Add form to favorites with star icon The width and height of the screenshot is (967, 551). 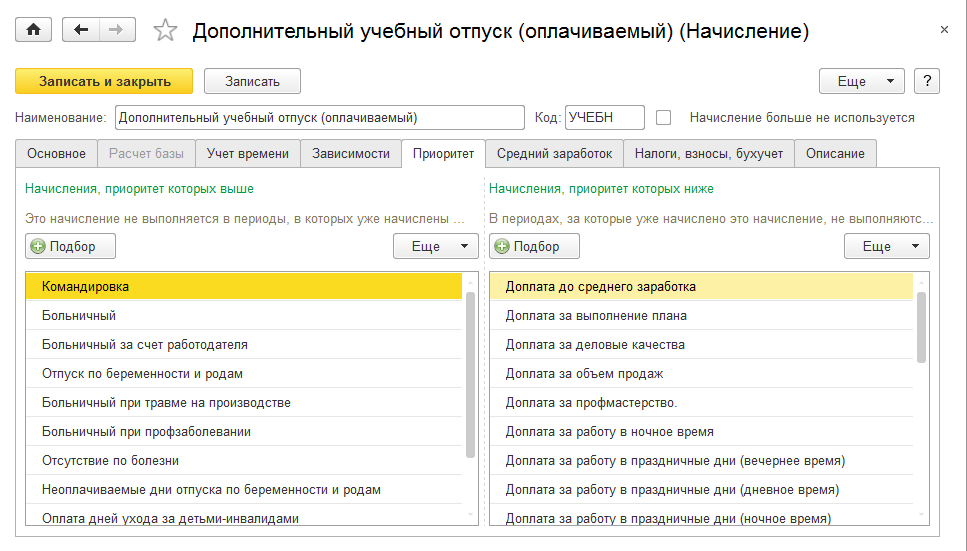pyautogui.click(x=165, y=31)
